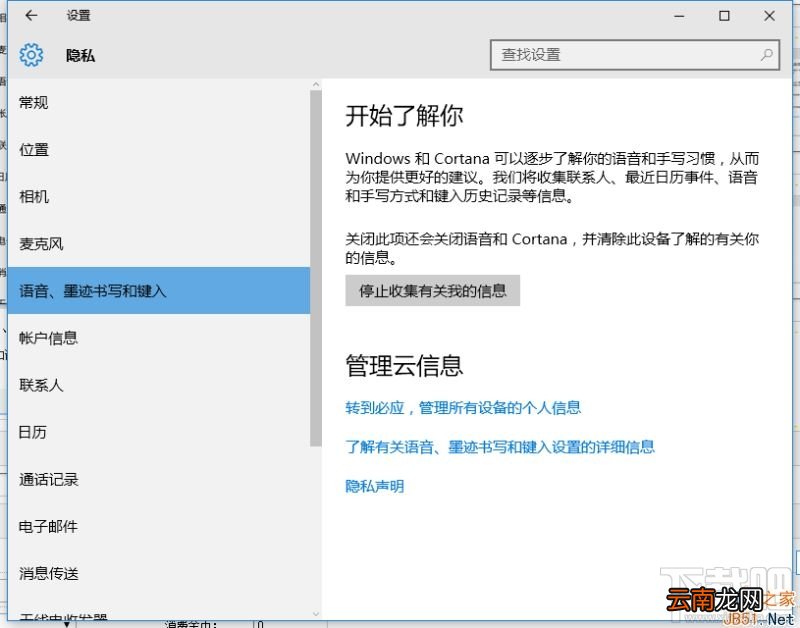
Task: Click the sidebar scrollbar thumb
Action: (x=316, y=269)
